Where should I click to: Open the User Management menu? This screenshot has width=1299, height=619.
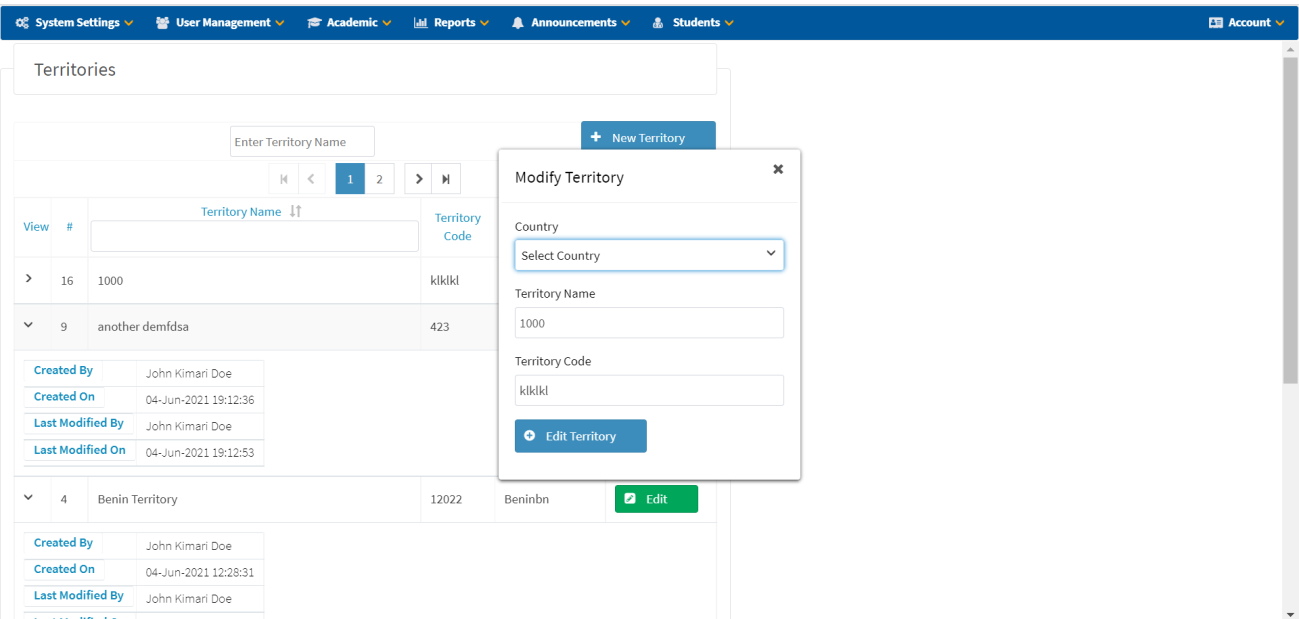coord(220,22)
